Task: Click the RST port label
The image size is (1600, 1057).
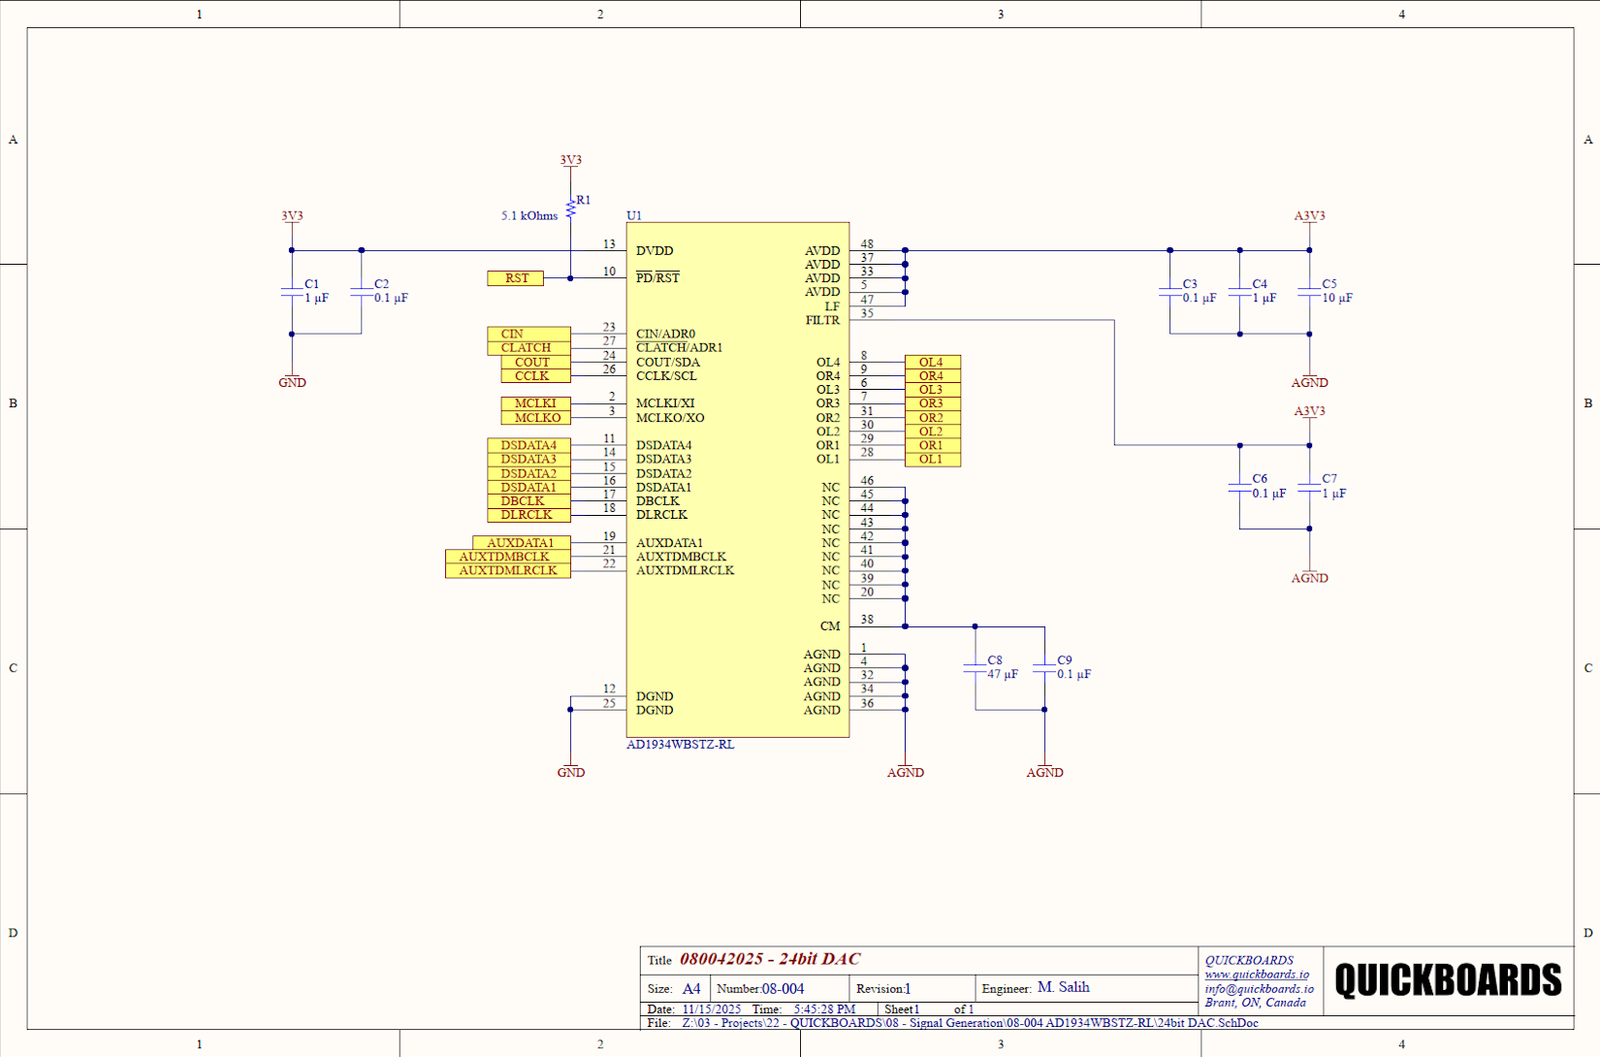Action: (516, 278)
